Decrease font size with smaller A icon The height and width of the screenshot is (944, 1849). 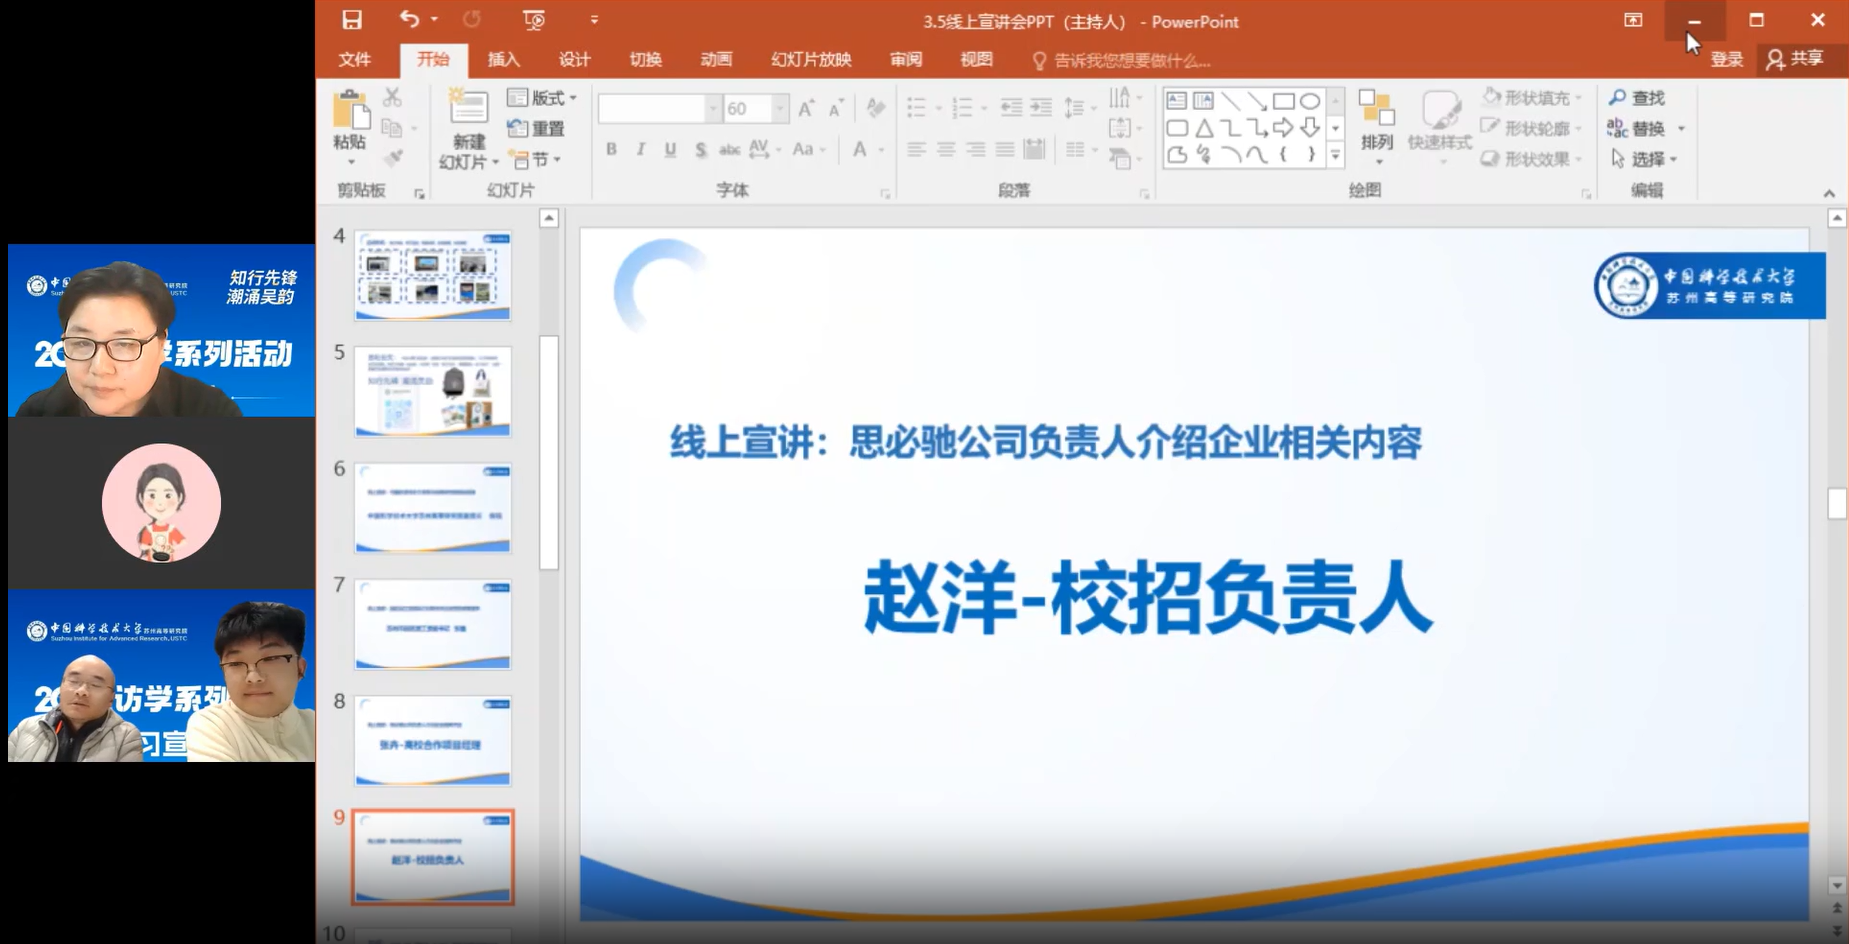(836, 108)
